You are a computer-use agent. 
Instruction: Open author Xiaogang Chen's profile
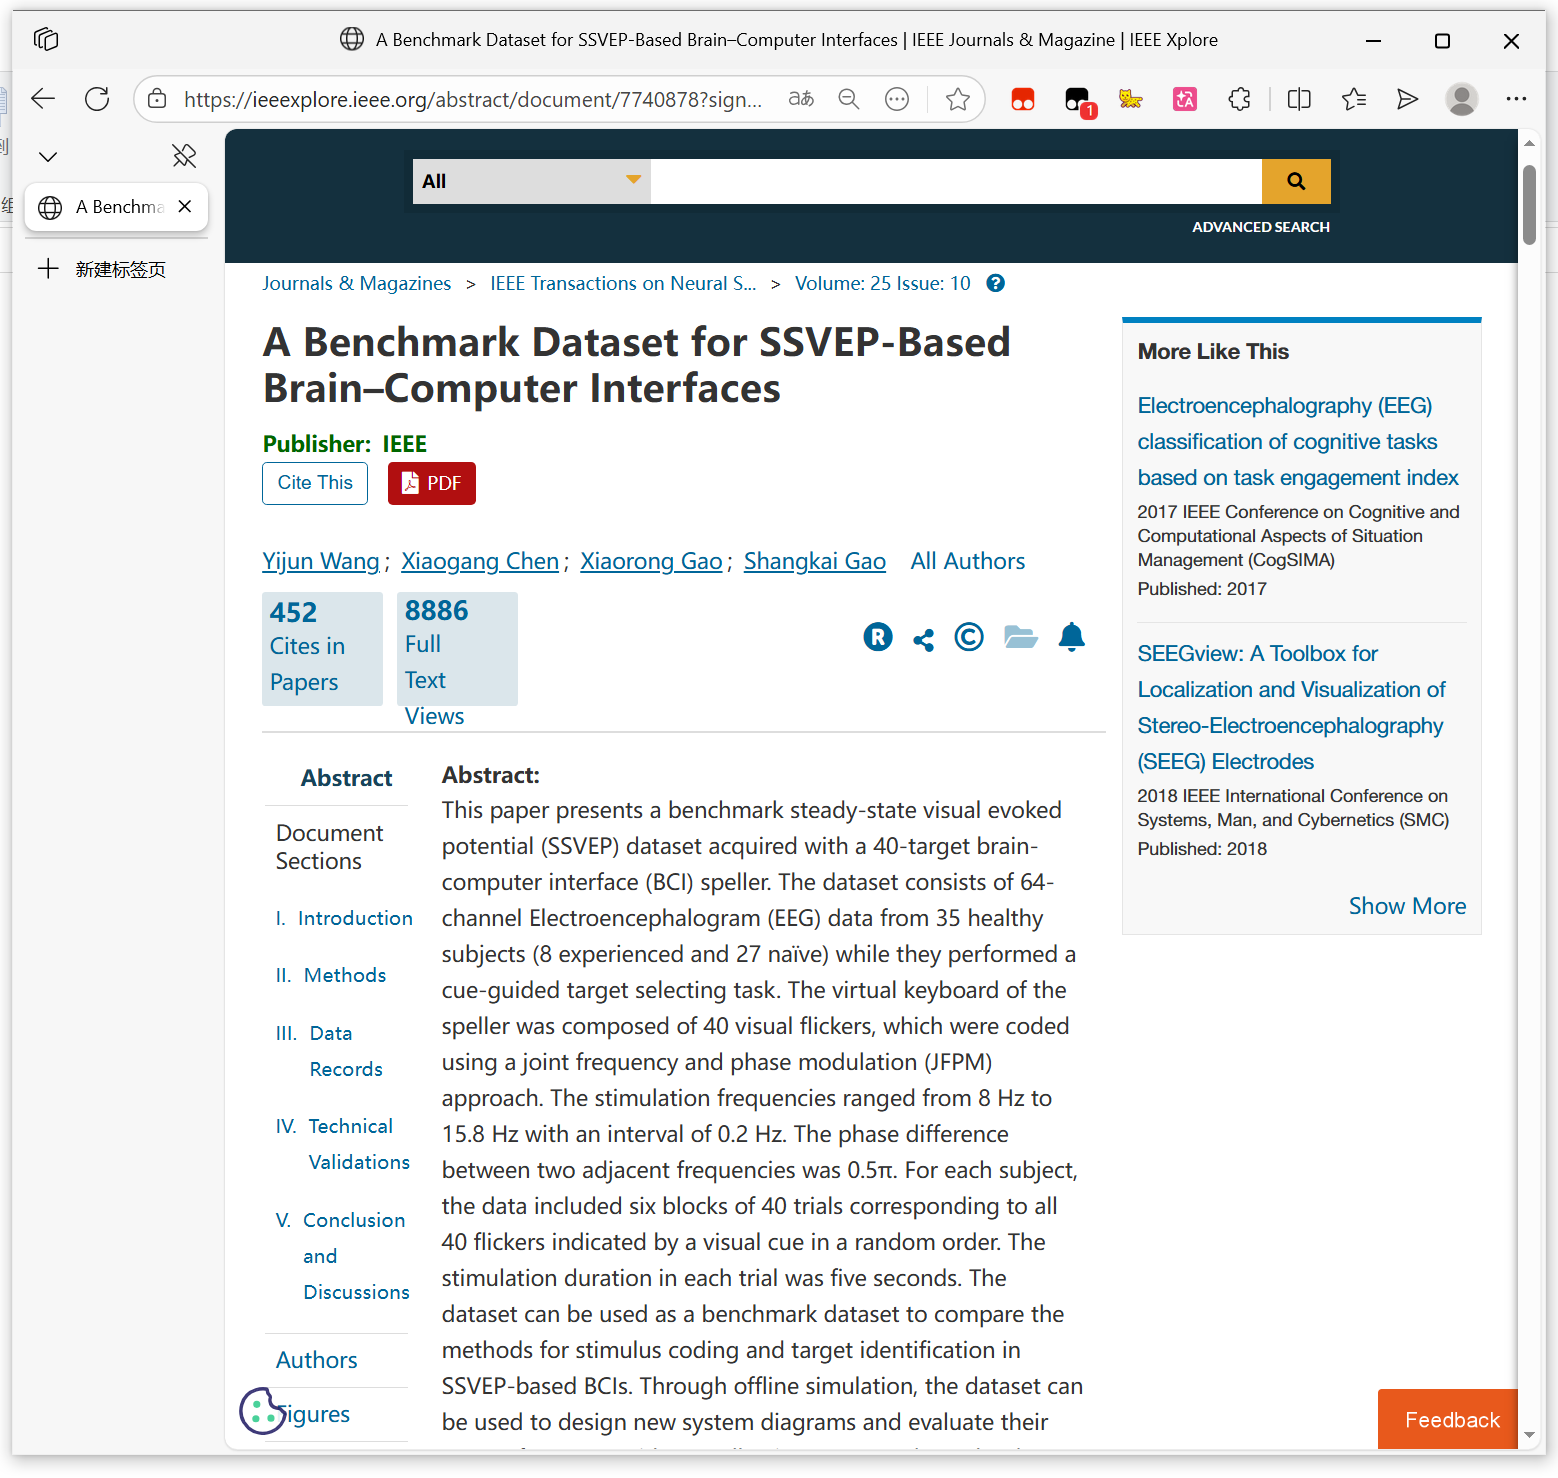pyautogui.click(x=480, y=561)
